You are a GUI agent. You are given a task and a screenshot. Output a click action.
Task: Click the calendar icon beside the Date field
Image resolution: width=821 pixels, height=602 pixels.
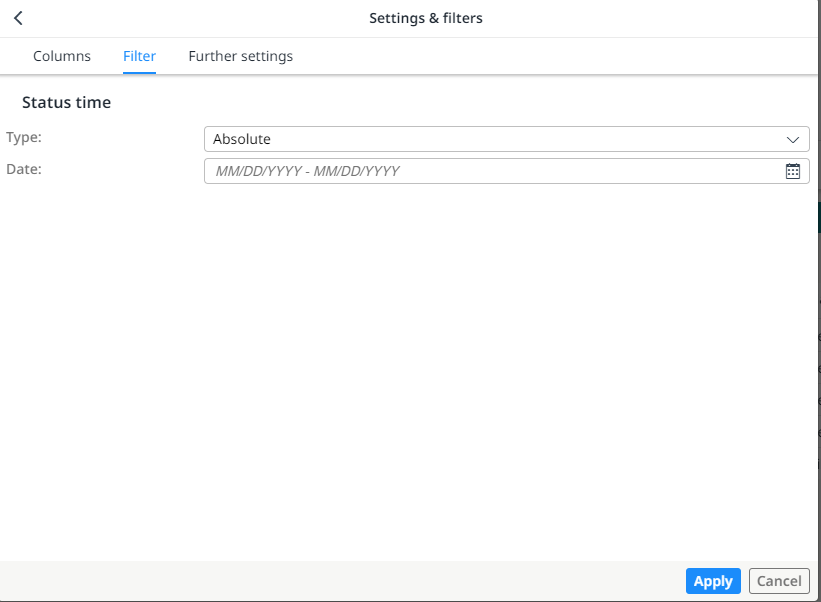pyautogui.click(x=793, y=170)
